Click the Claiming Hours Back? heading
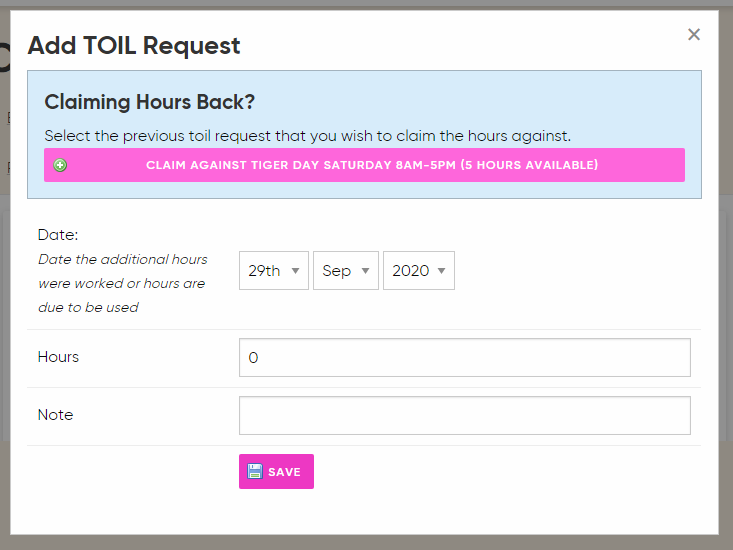The height and width of the screenshot is (550, 733). [150, 103]
